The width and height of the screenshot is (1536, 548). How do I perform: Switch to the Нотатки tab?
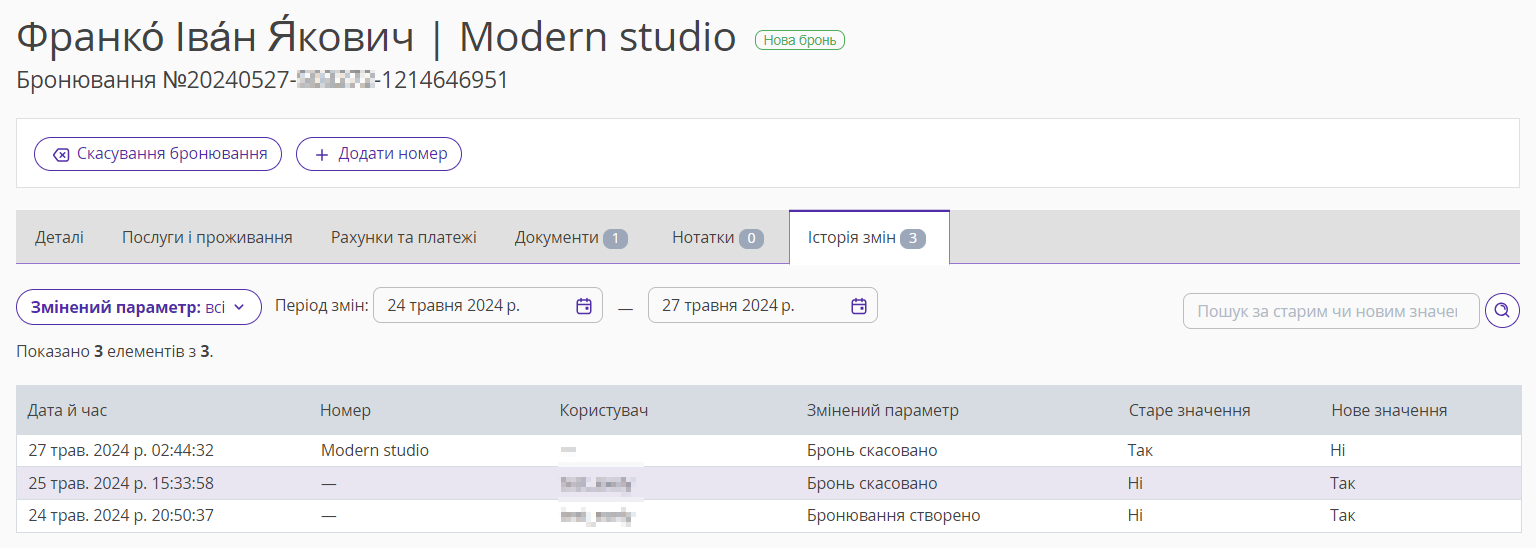click(717, 237)
